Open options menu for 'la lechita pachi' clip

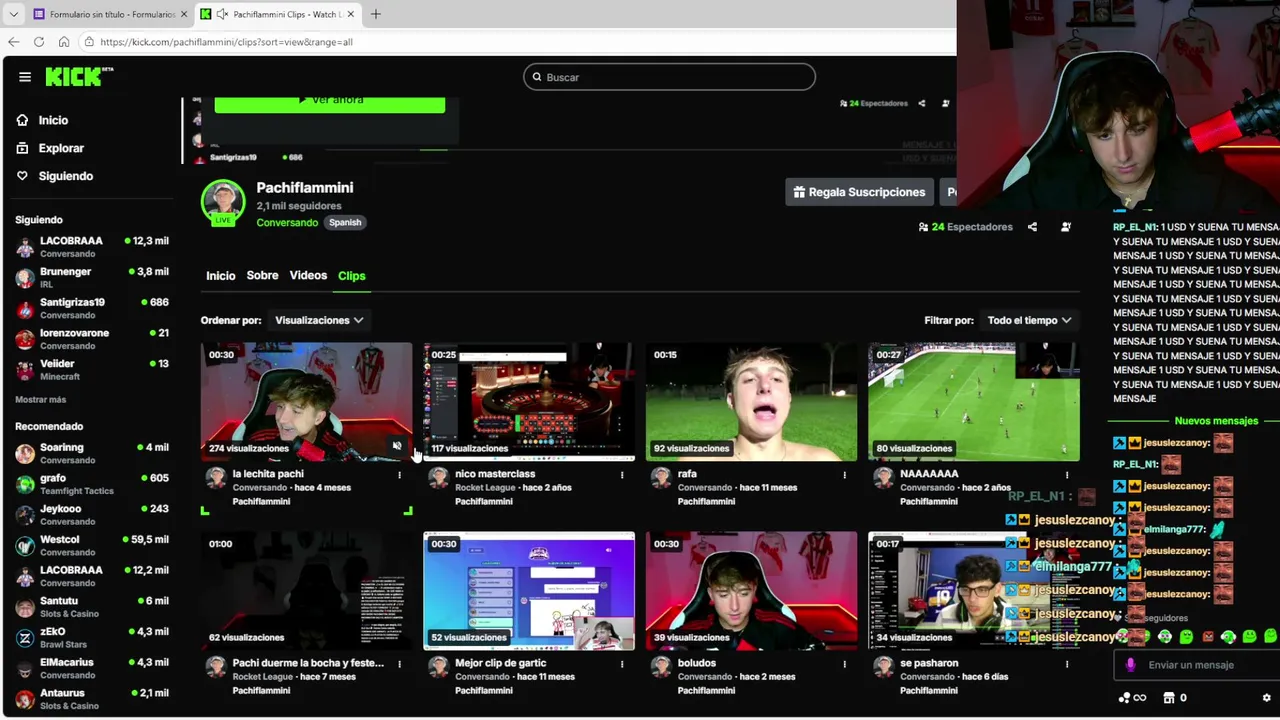tap(399, 475)
